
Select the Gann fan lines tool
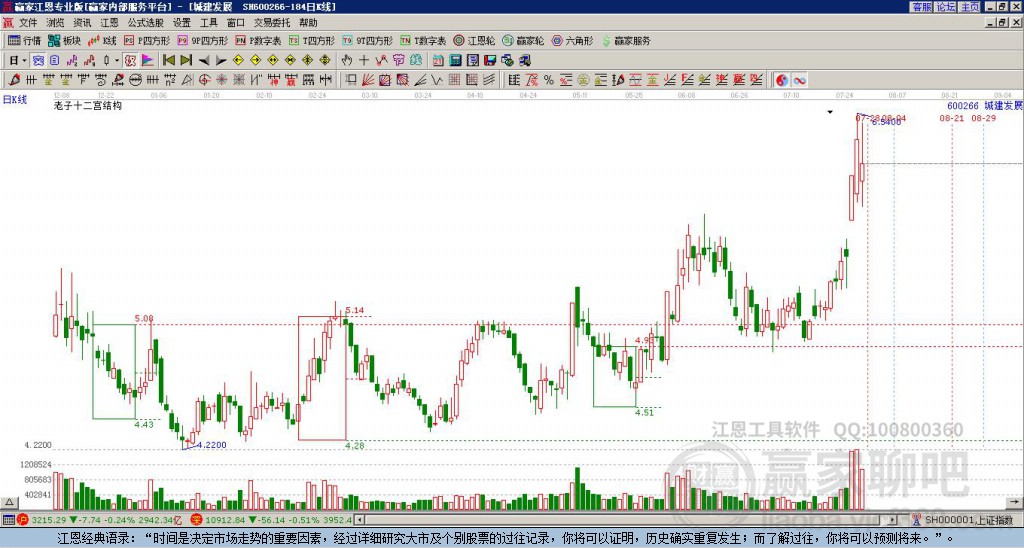(x=368, y=80)
